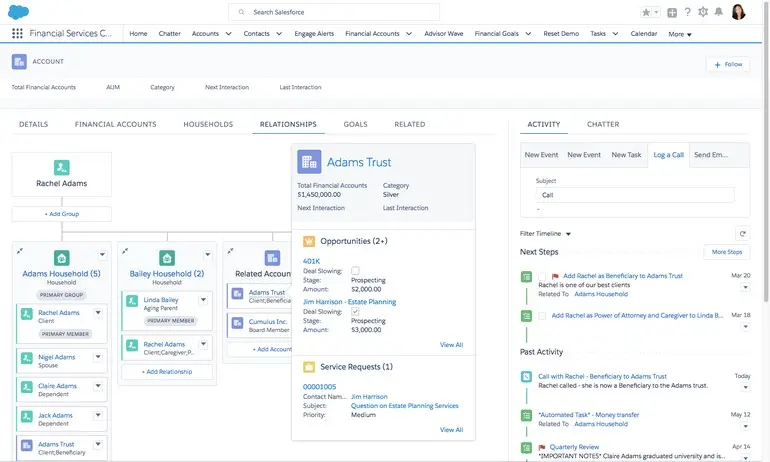Switch to the Financial Accounts tab
Image resolution: width=770 pixels, height=462 pixels.
coord(115,124)
